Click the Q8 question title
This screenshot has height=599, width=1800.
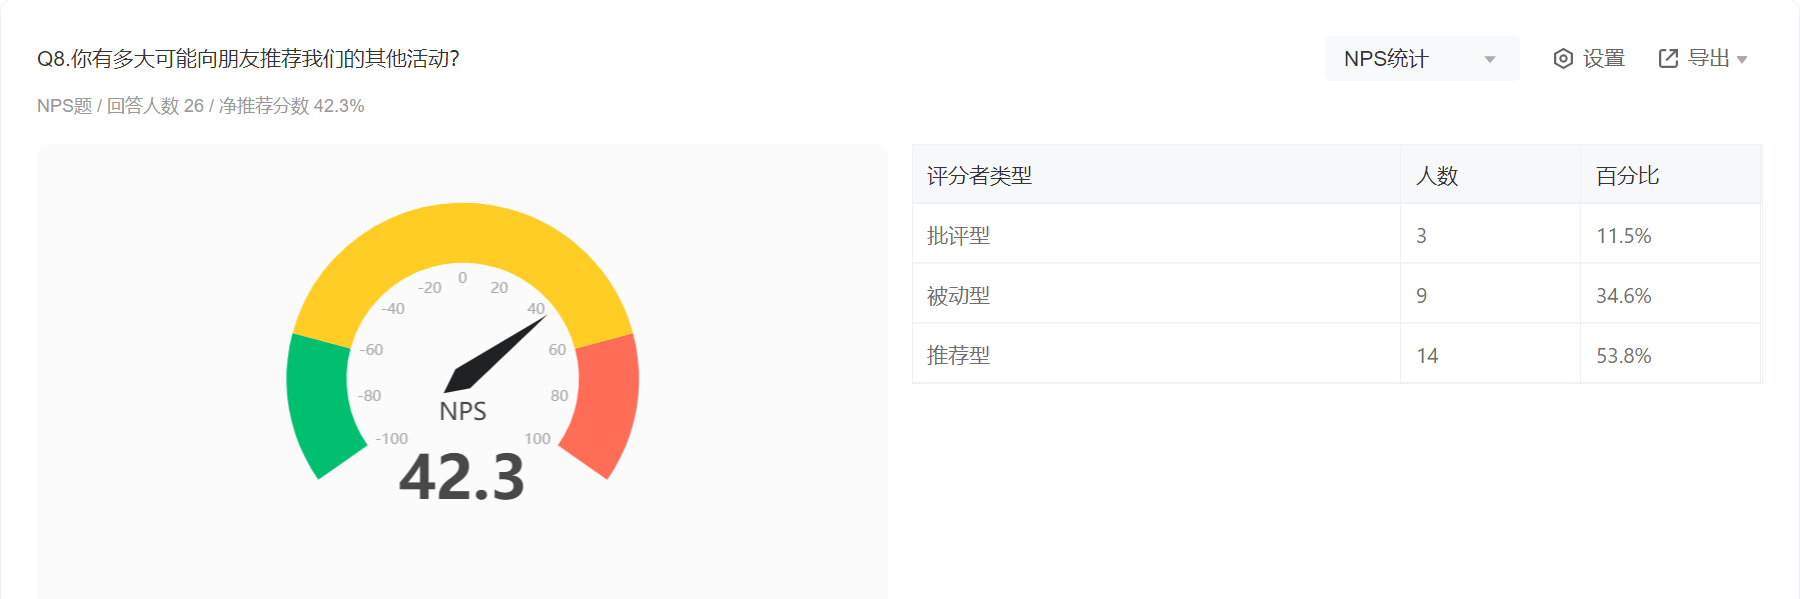click(248, 59)
